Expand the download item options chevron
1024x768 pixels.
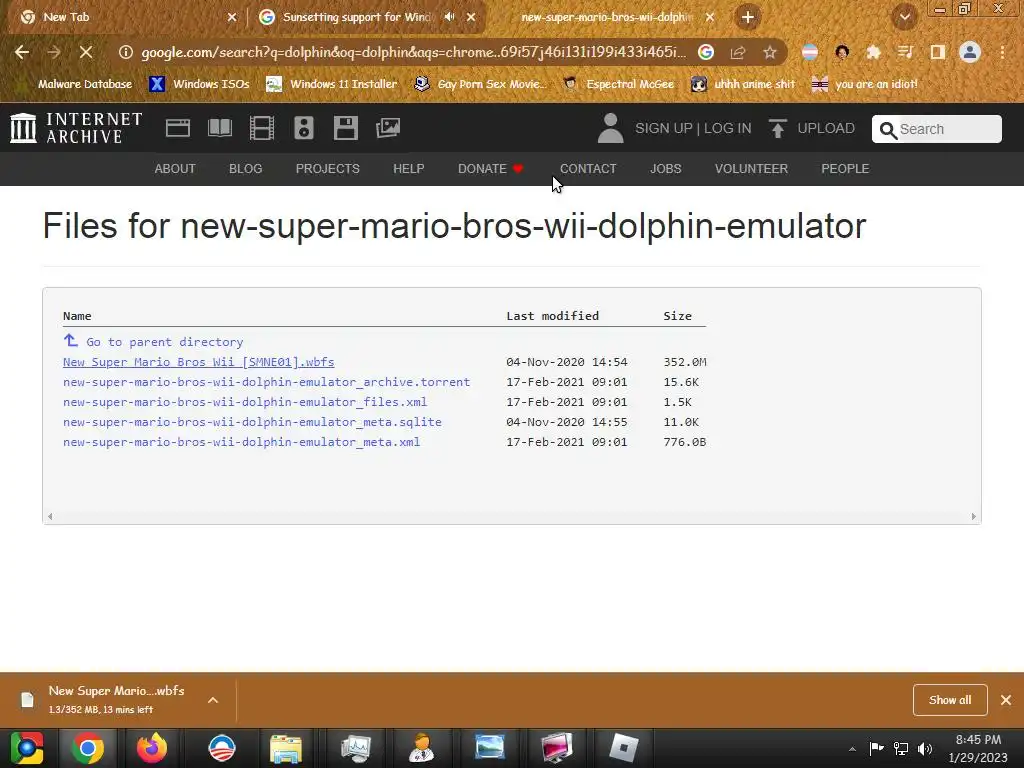point(213,700)
